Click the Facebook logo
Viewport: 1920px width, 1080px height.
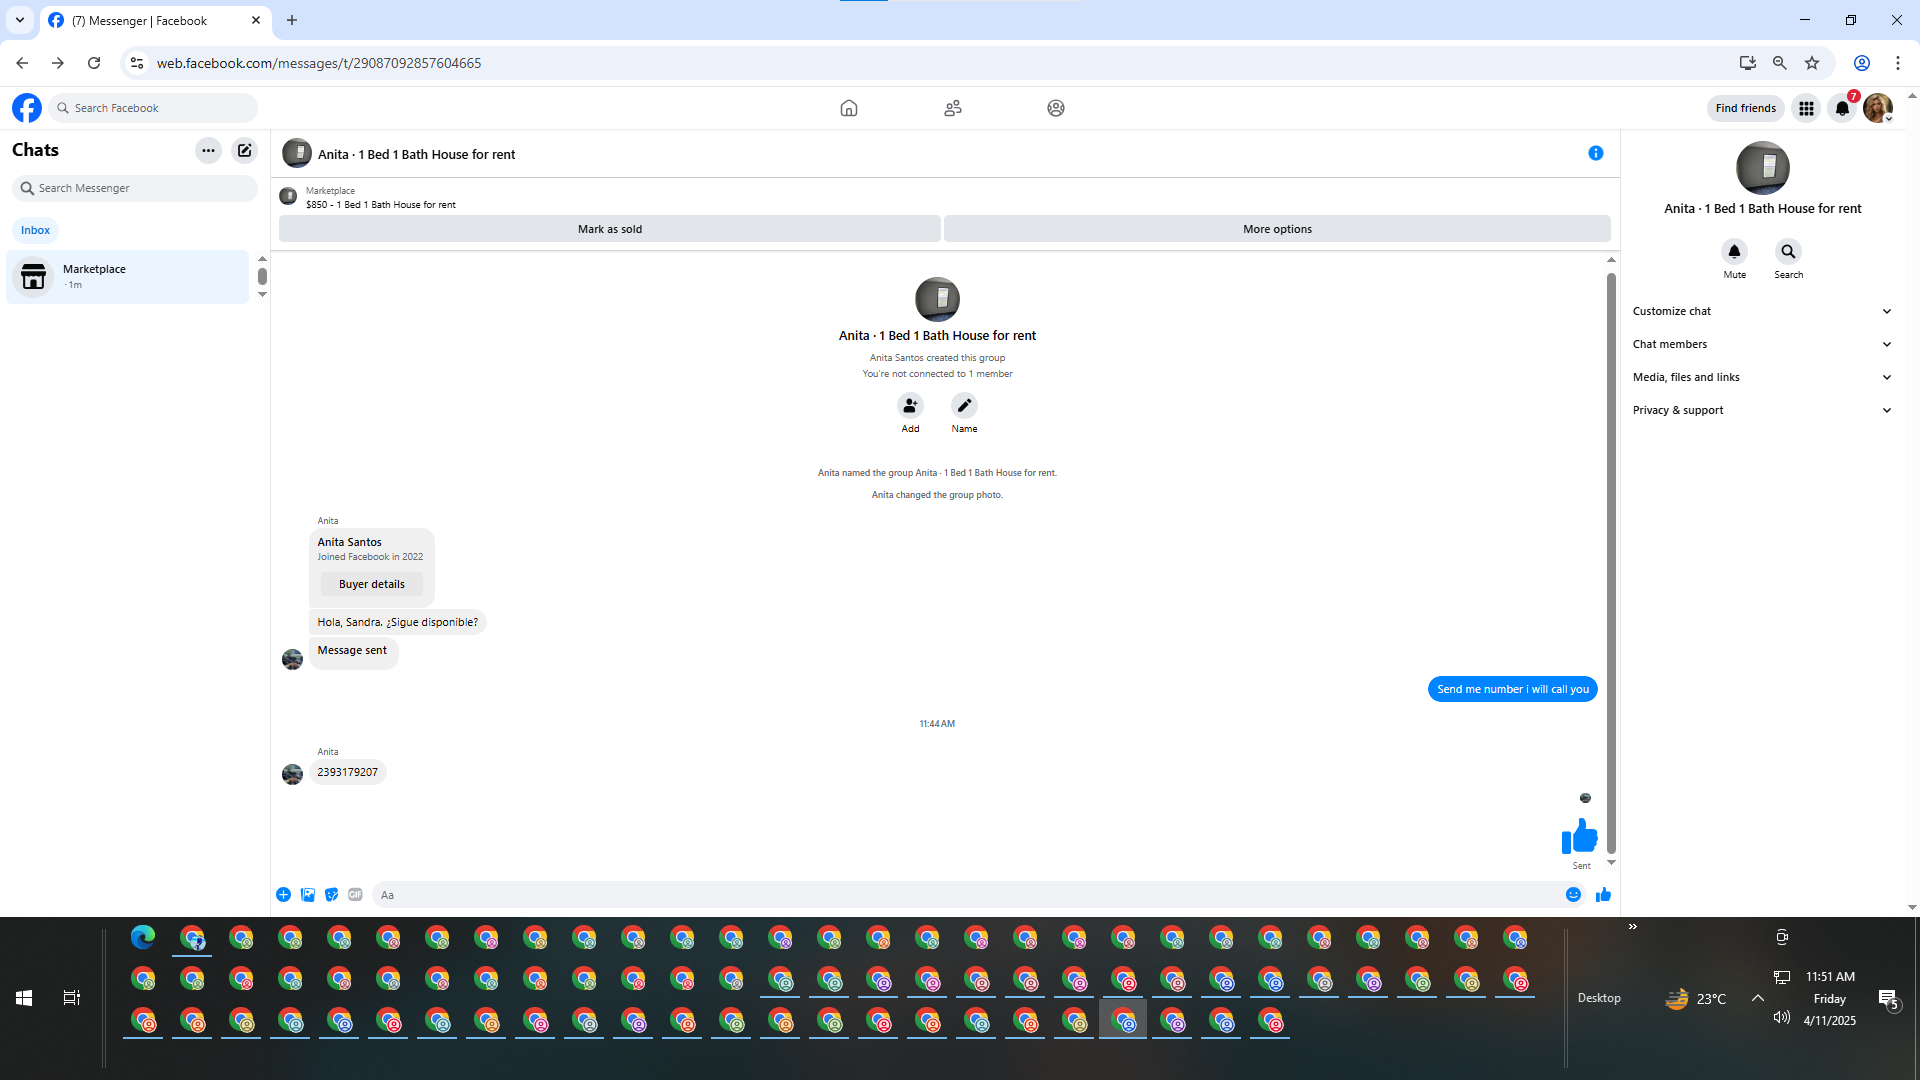27,108
